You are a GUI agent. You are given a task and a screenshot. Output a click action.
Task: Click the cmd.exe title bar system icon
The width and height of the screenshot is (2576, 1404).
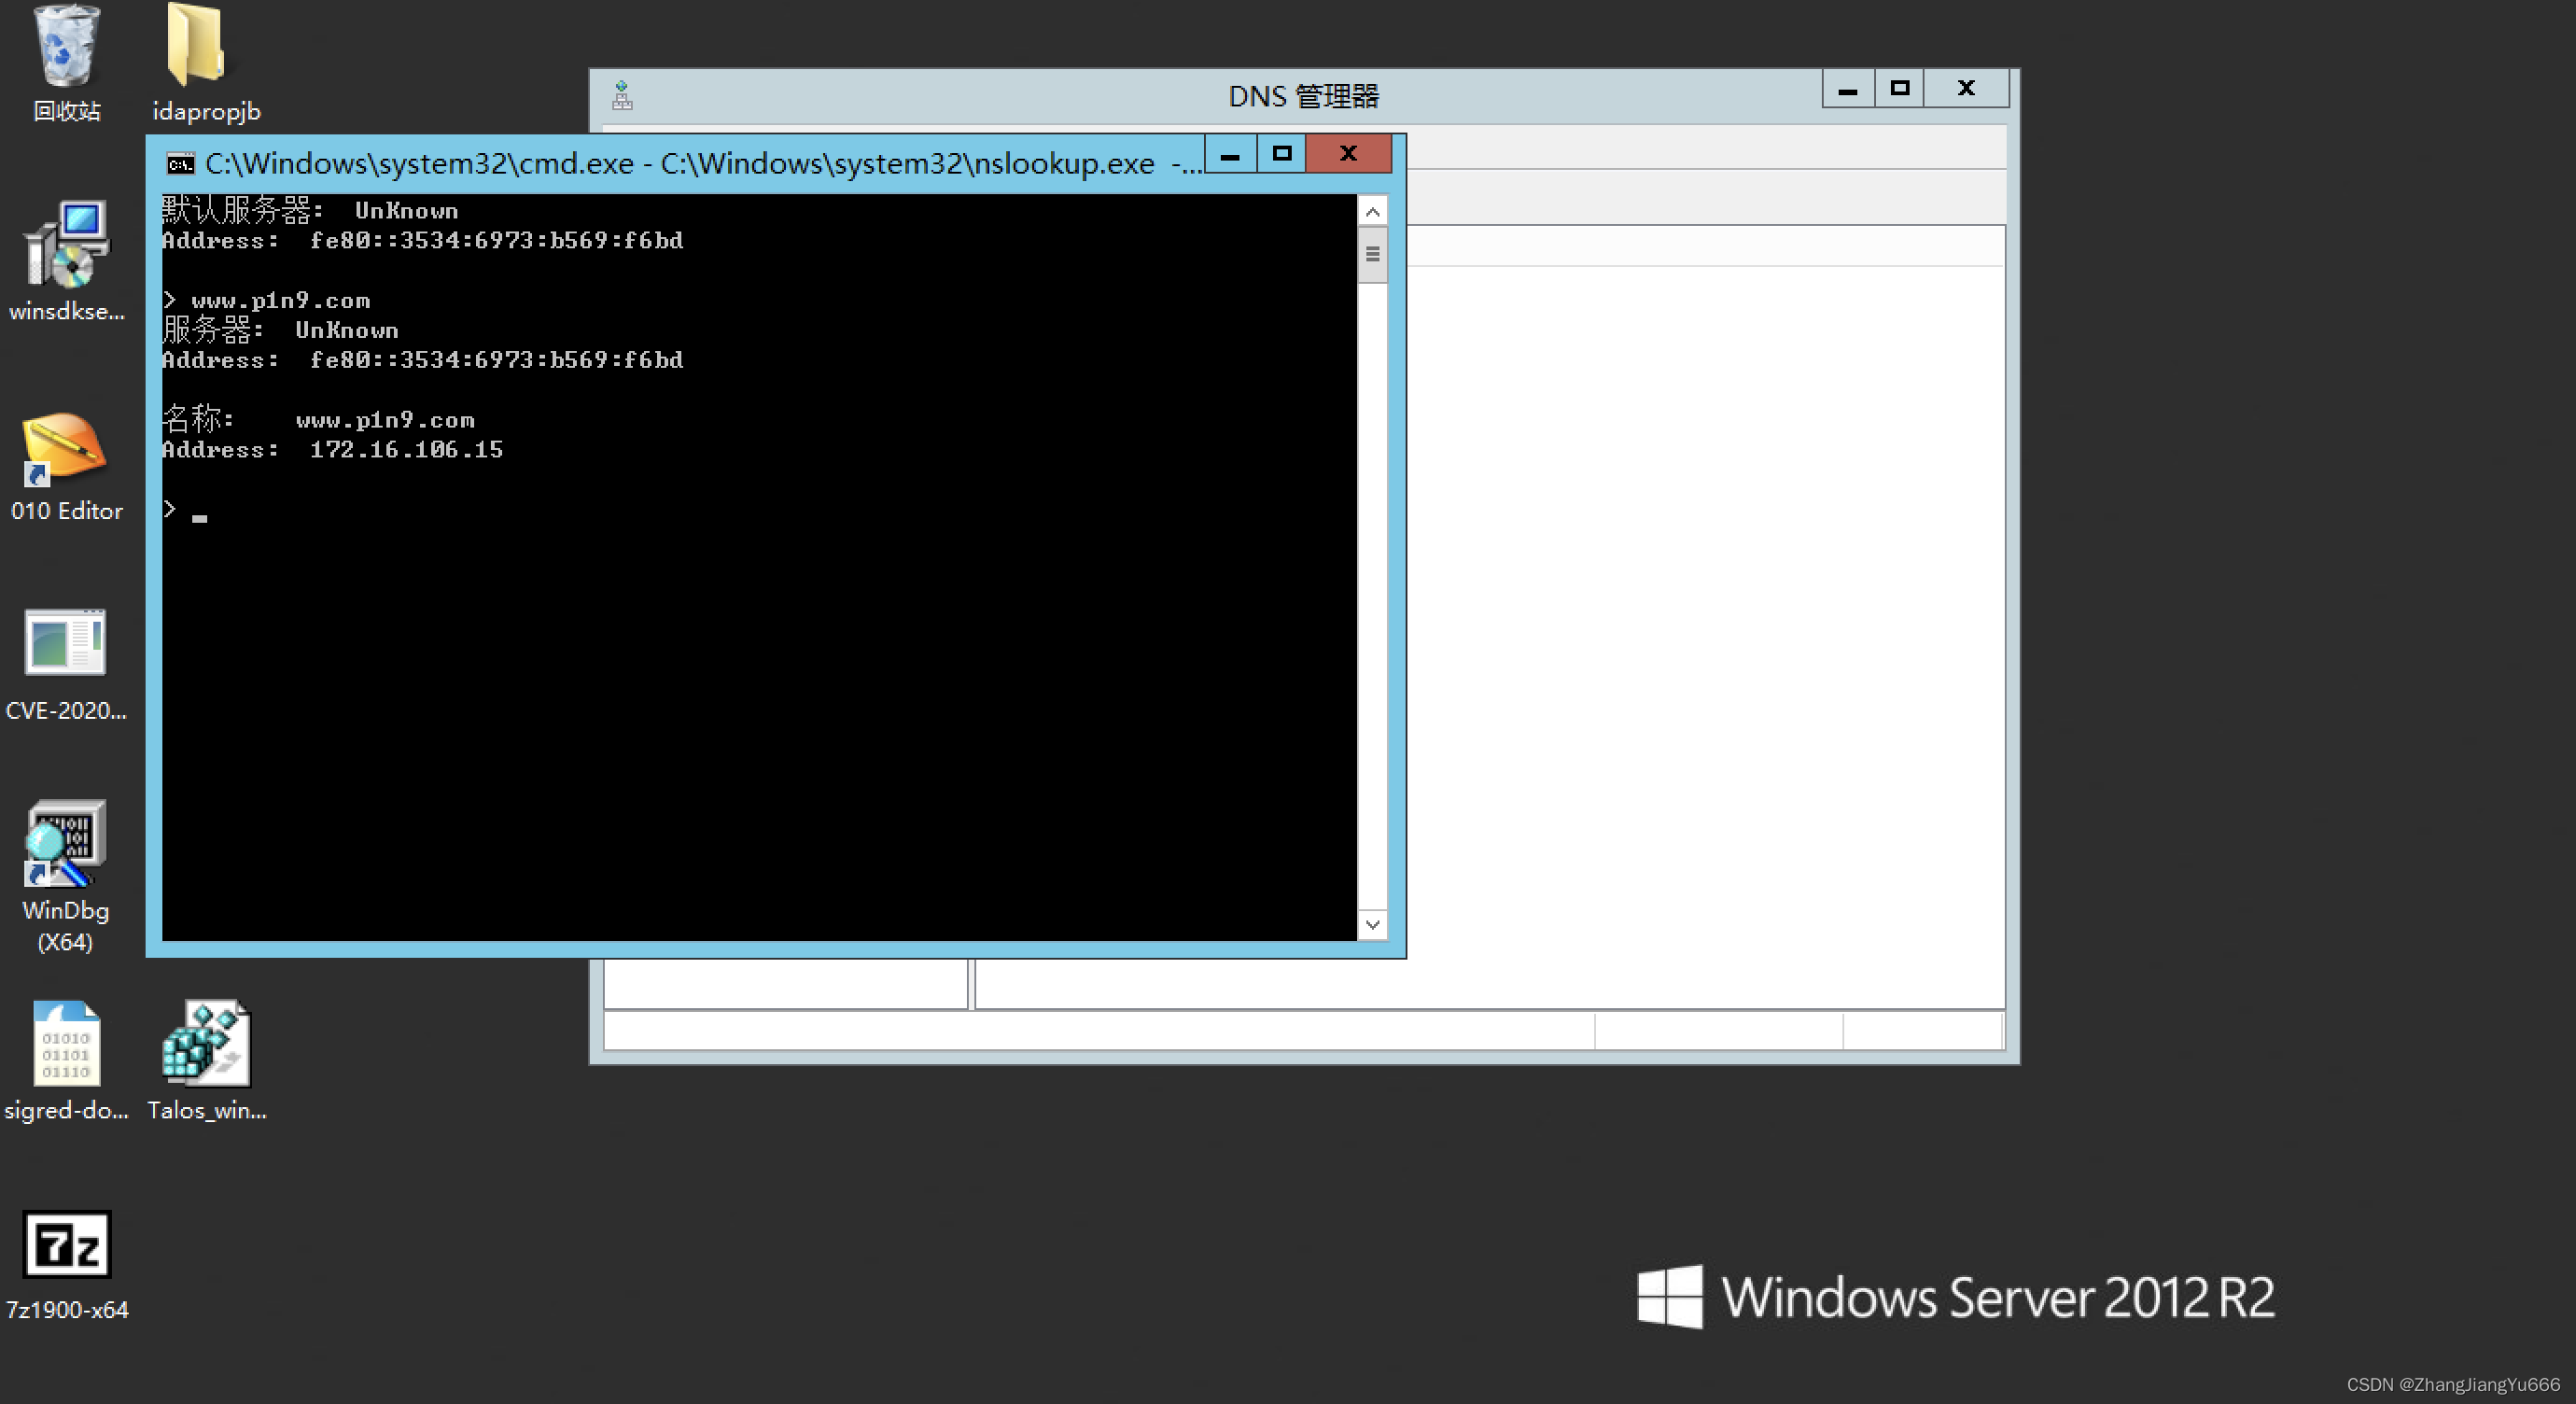tap(181, 164)
